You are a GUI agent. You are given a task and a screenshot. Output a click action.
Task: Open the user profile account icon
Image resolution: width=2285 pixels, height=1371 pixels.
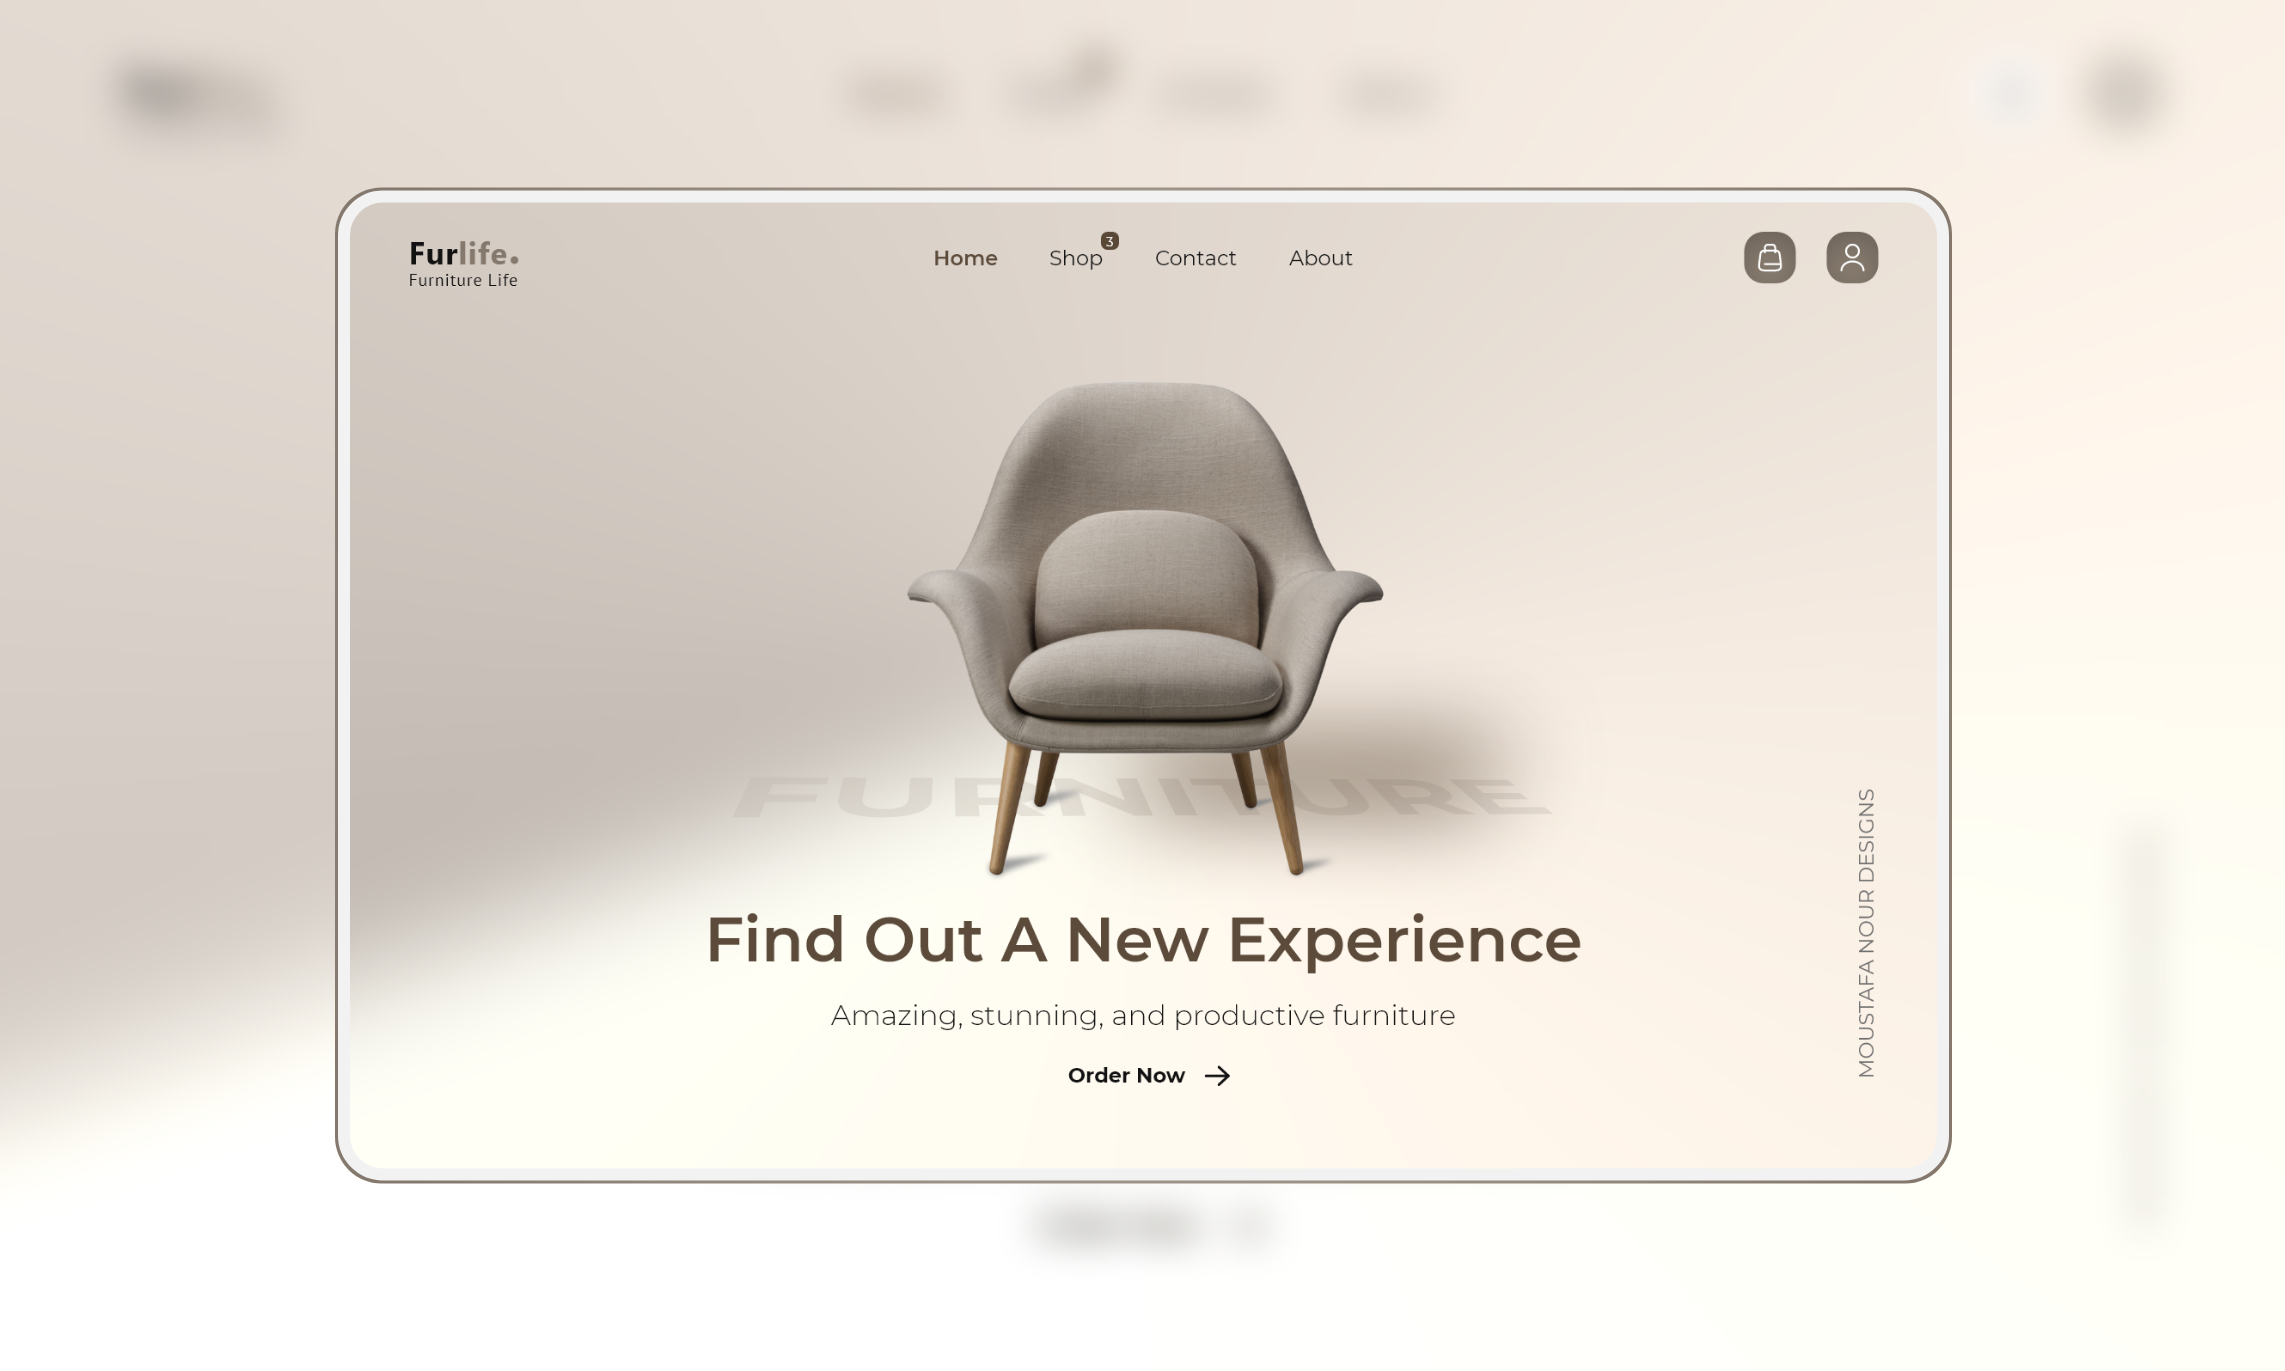(x=1852, y=258)
